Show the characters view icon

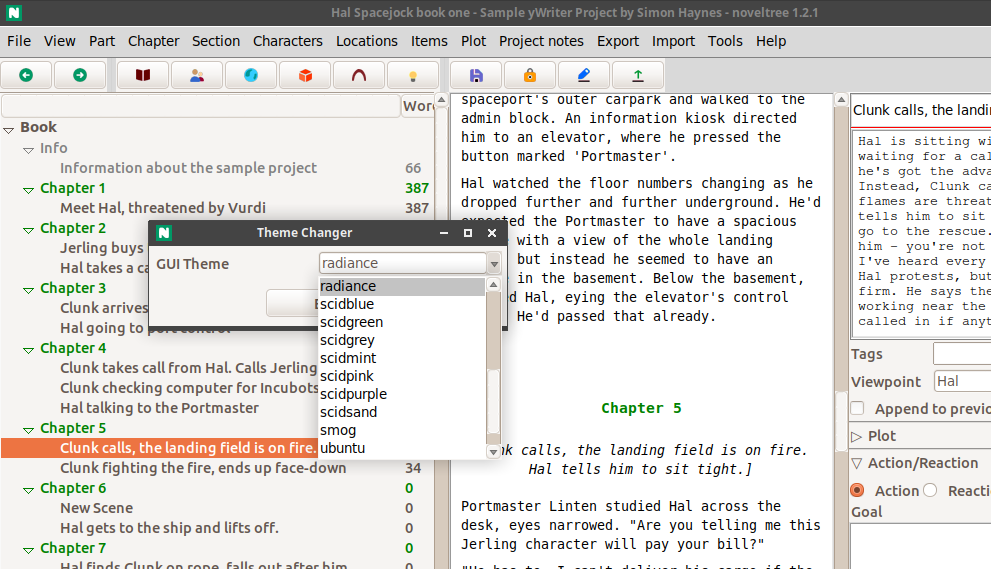point(197,75)
